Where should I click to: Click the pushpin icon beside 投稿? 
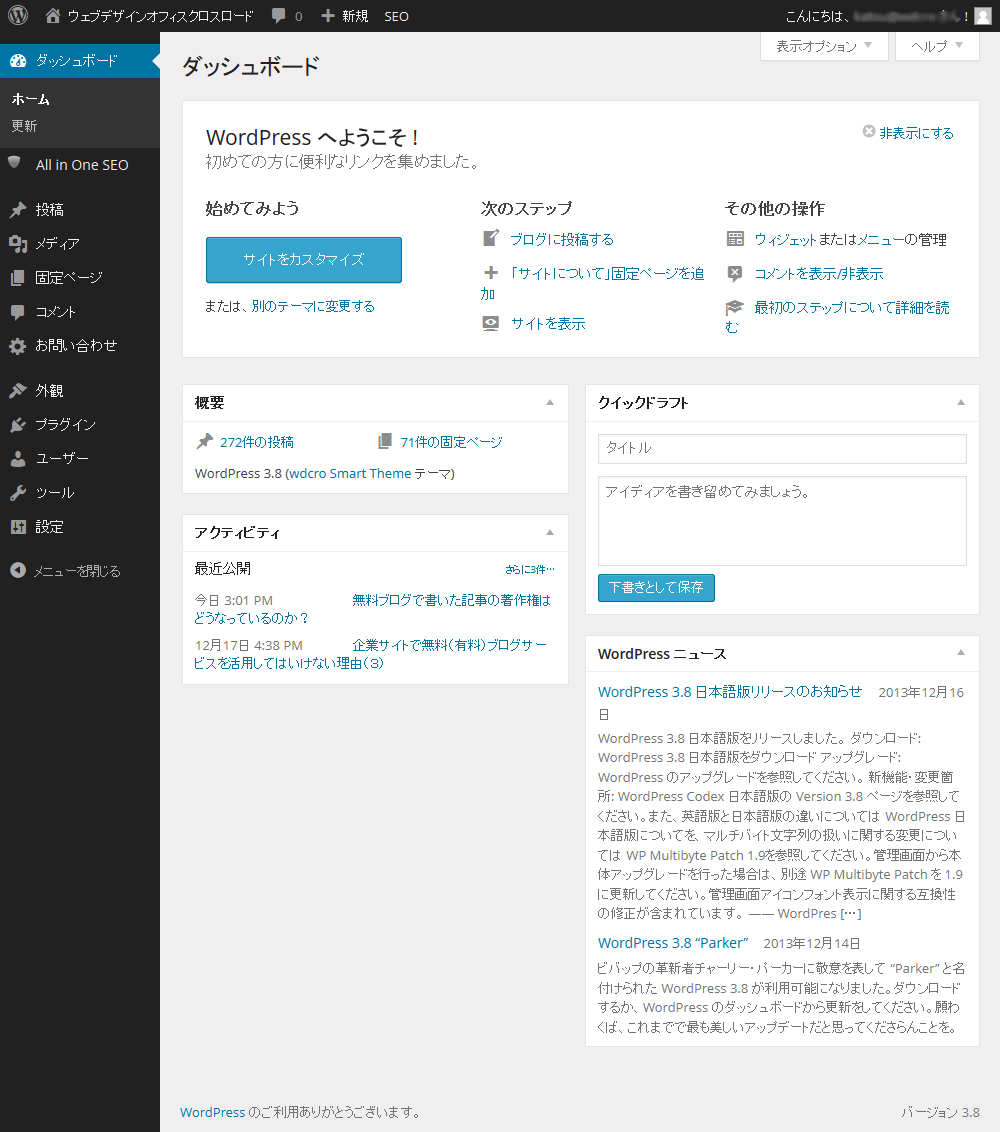tap(18, 209)
